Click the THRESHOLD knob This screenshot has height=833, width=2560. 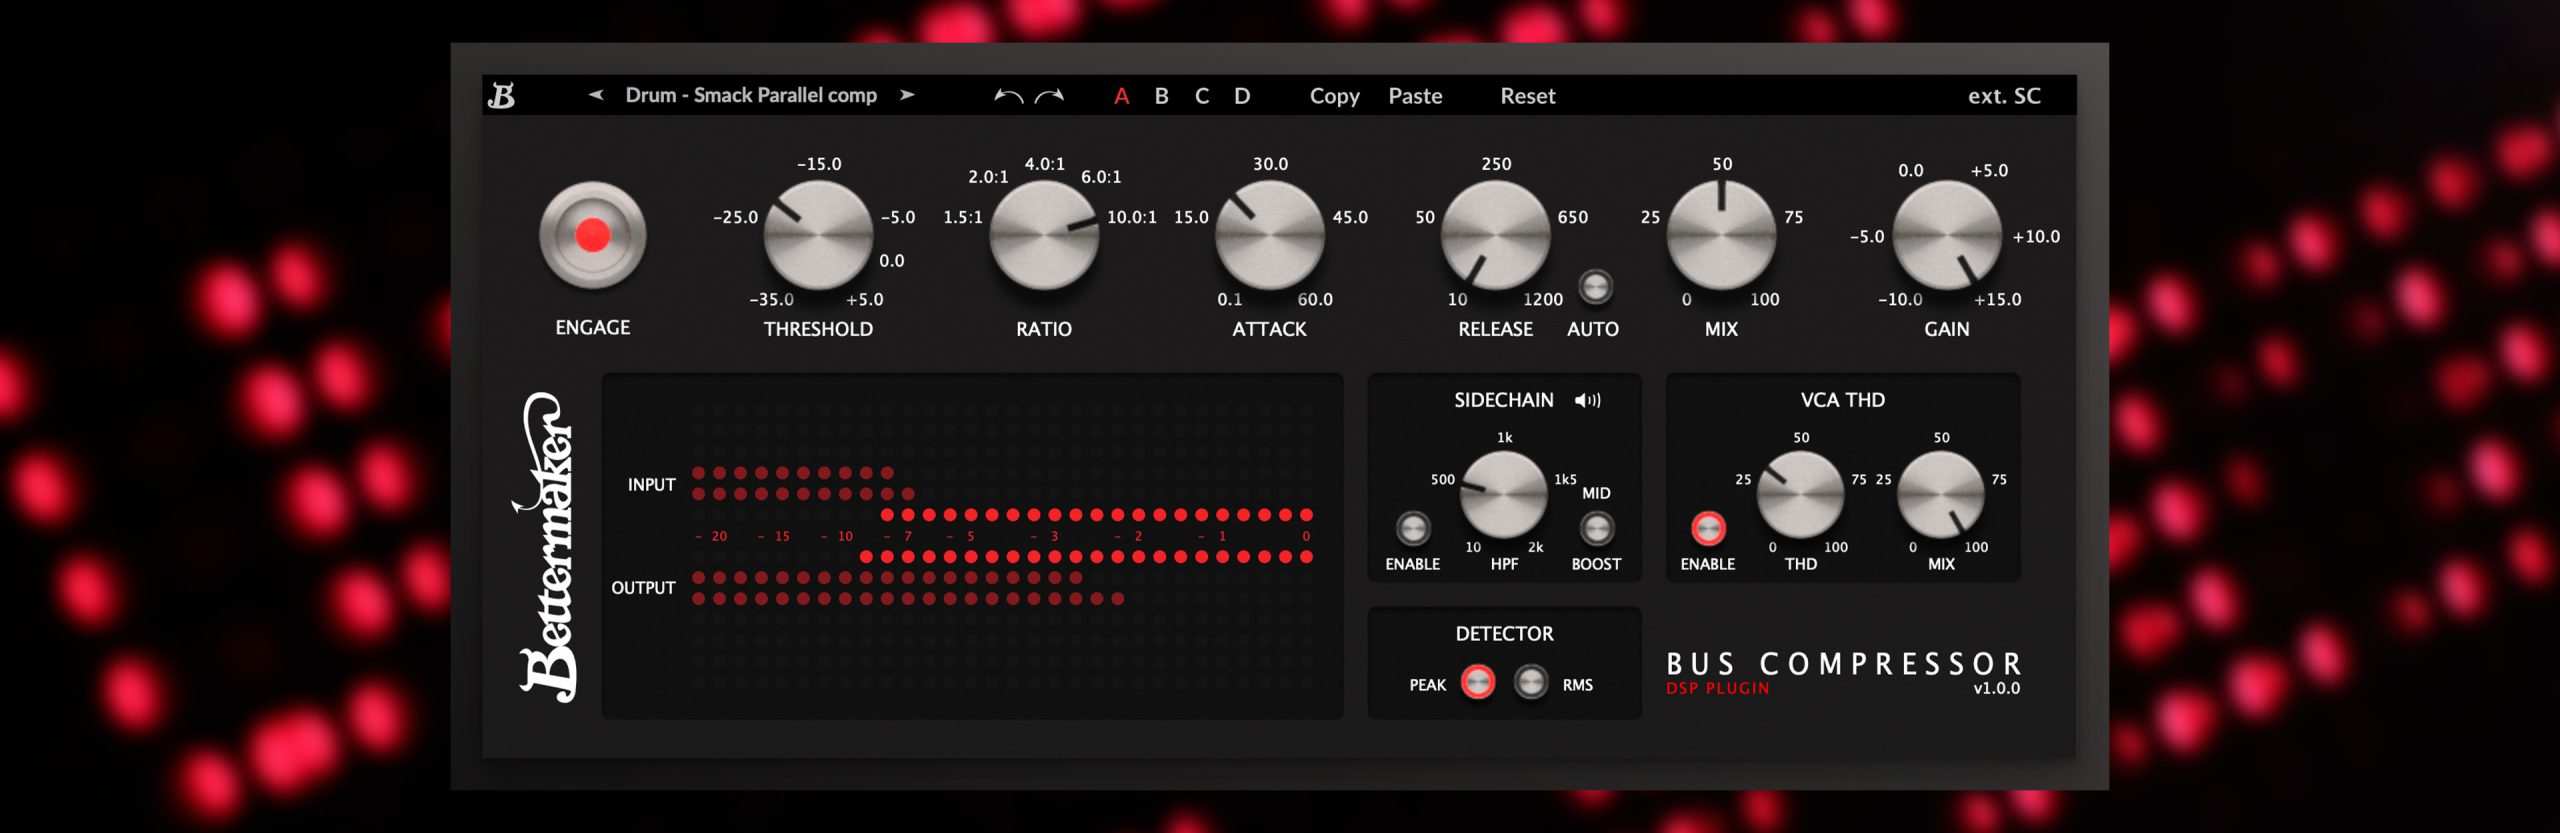tap(819, 236)
